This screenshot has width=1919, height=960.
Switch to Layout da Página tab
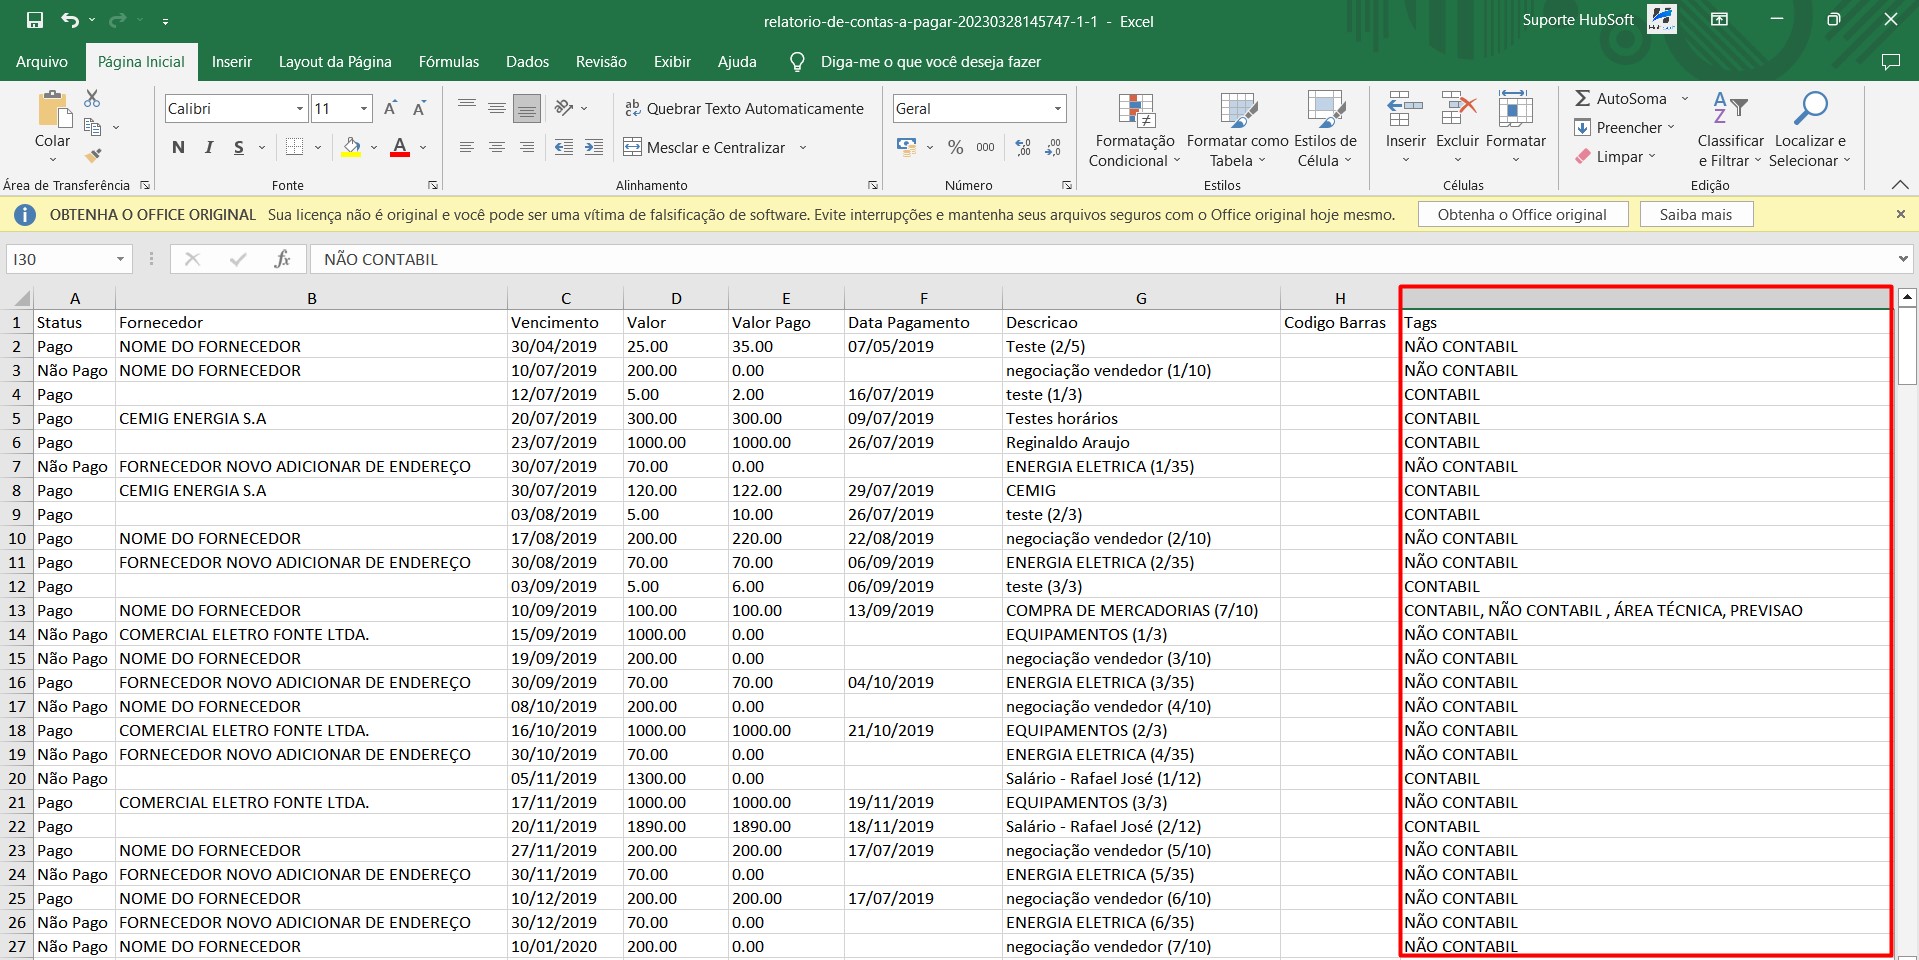coord(335,62)
